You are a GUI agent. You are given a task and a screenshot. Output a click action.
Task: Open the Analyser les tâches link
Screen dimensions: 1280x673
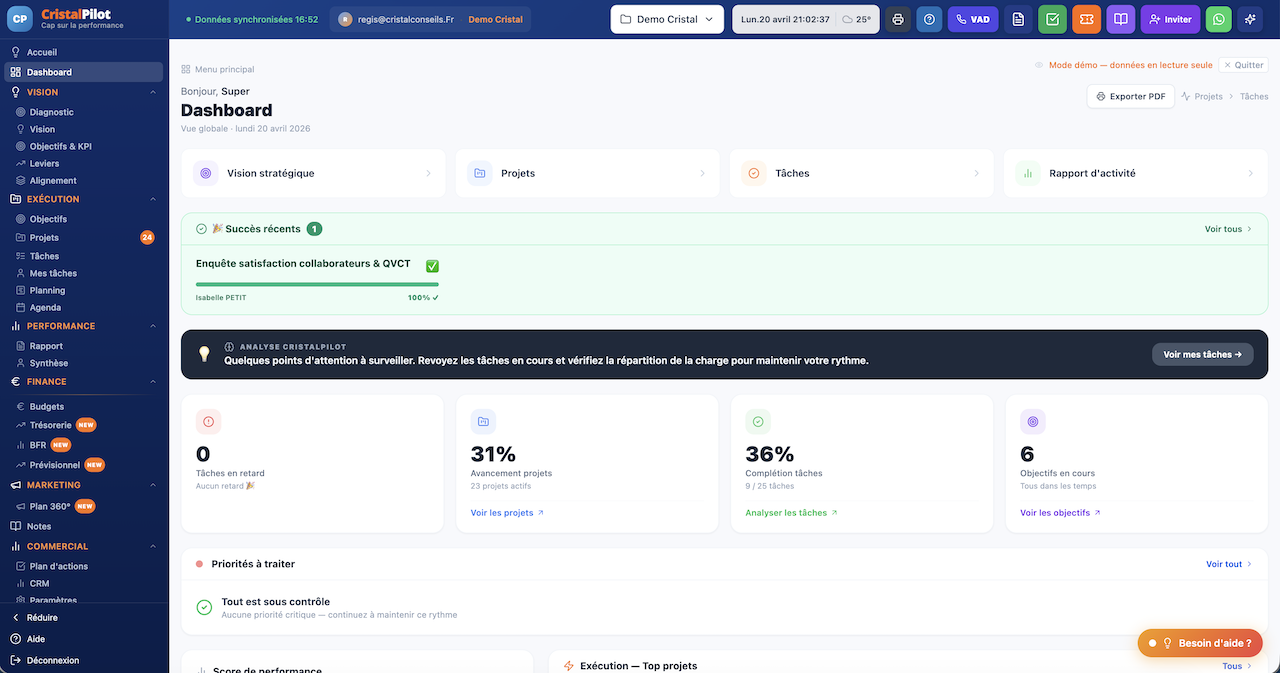791,513
